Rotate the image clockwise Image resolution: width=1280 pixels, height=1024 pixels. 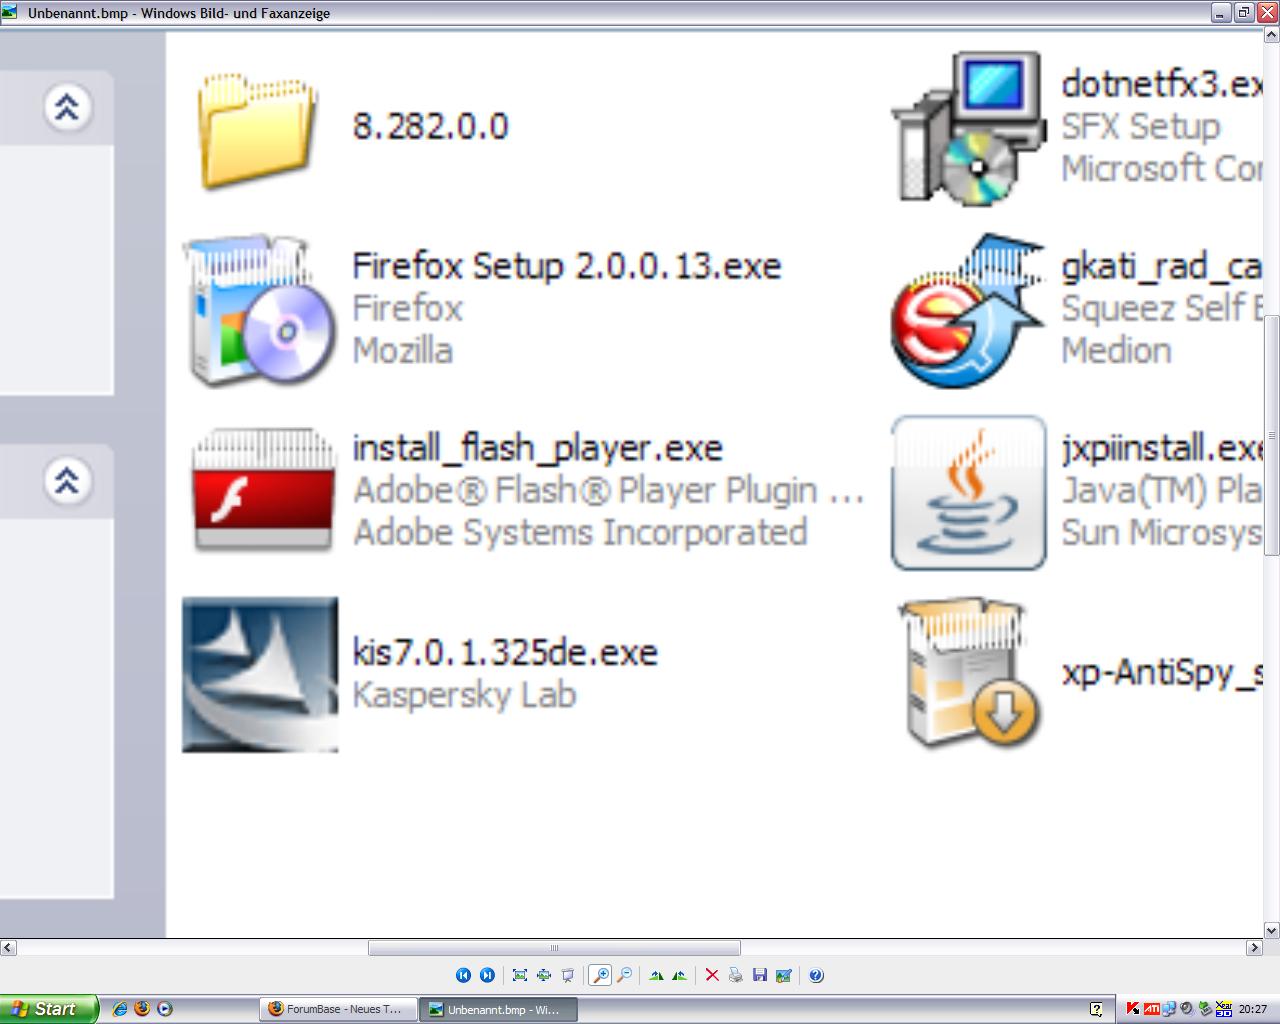point(657,975)
